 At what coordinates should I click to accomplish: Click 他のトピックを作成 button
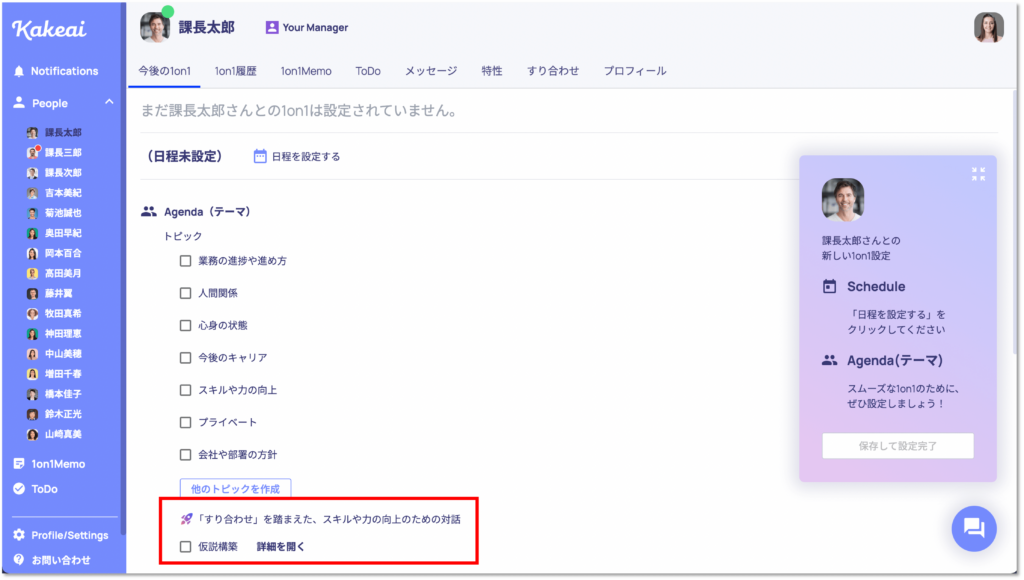235,489
